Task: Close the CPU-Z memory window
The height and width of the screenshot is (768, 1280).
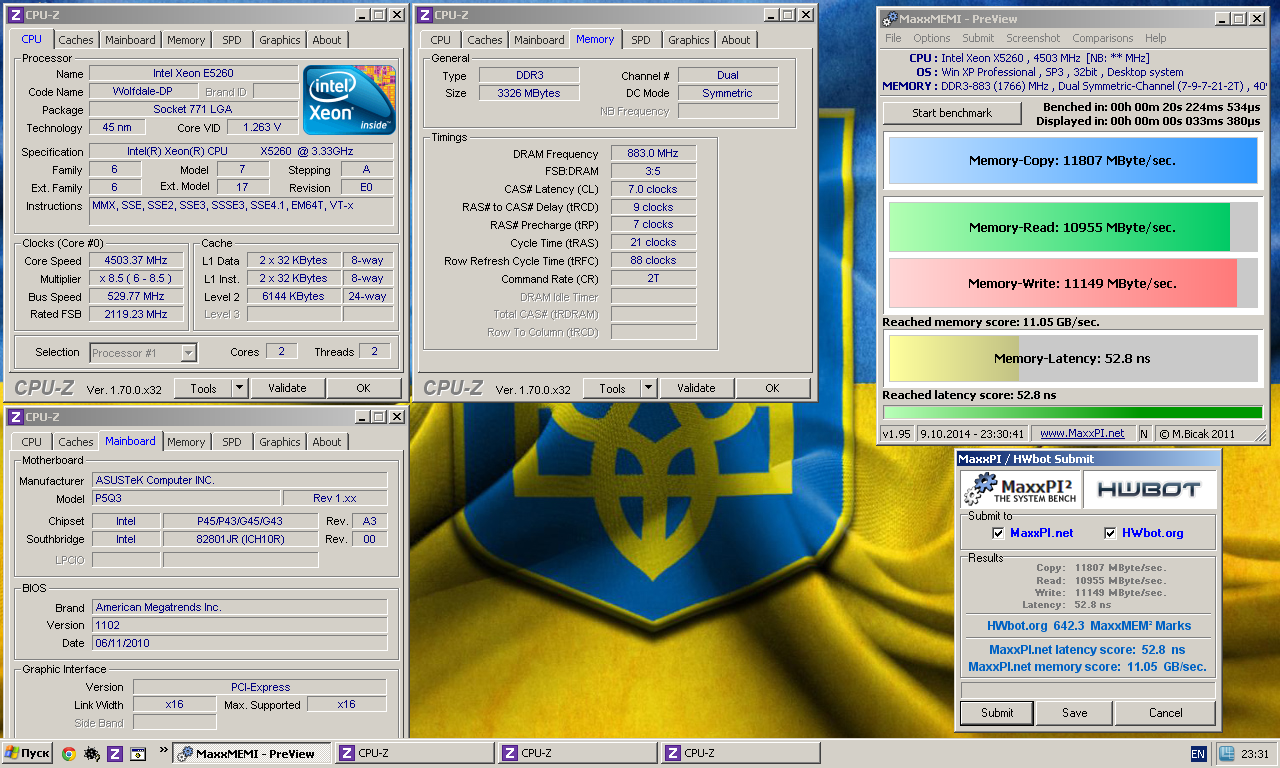Action: coord(806,15)
